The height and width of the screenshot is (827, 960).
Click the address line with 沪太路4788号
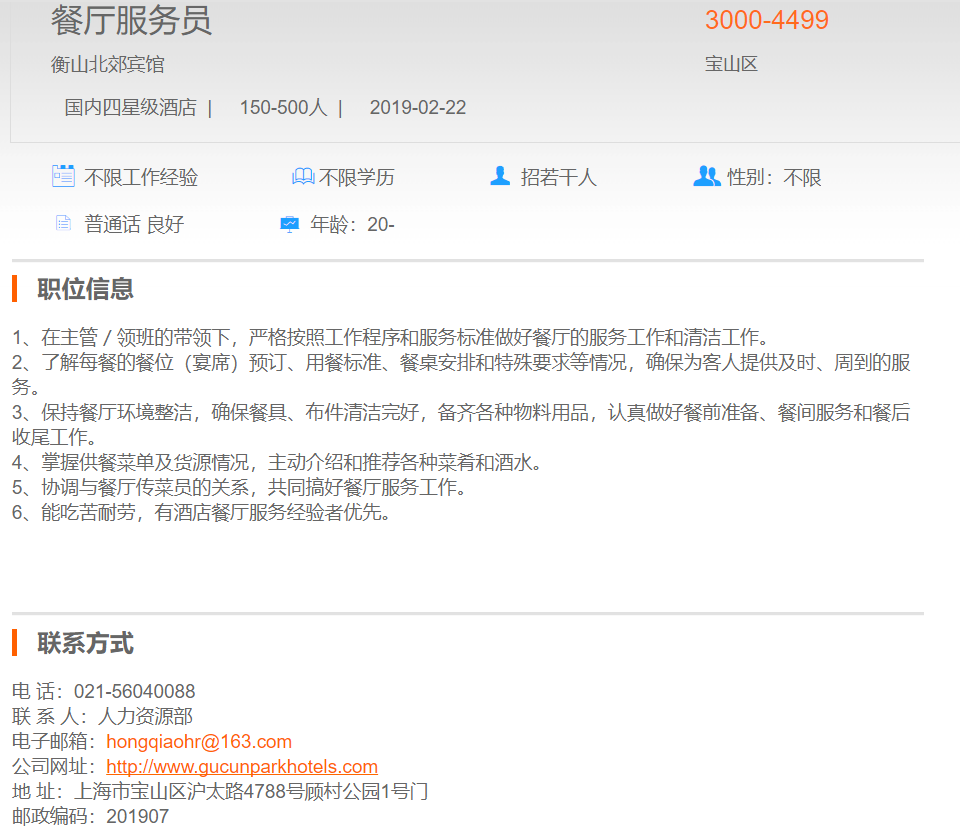[252, 791]
